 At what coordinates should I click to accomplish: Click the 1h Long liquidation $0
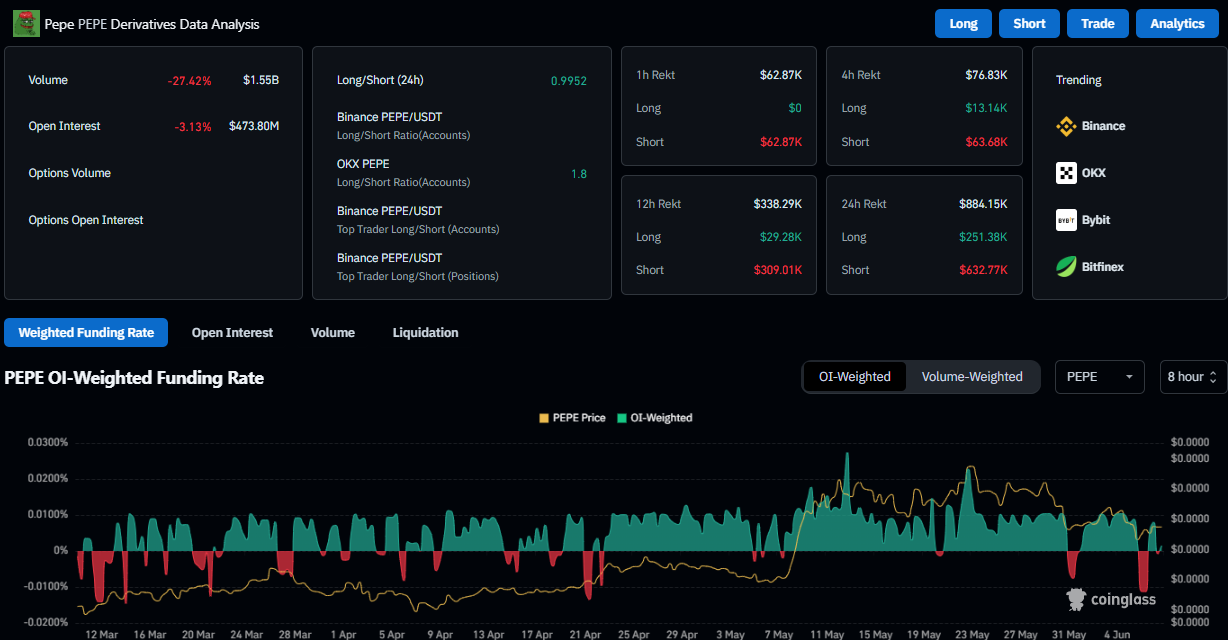pyautogui.click(x=795, y=108)
